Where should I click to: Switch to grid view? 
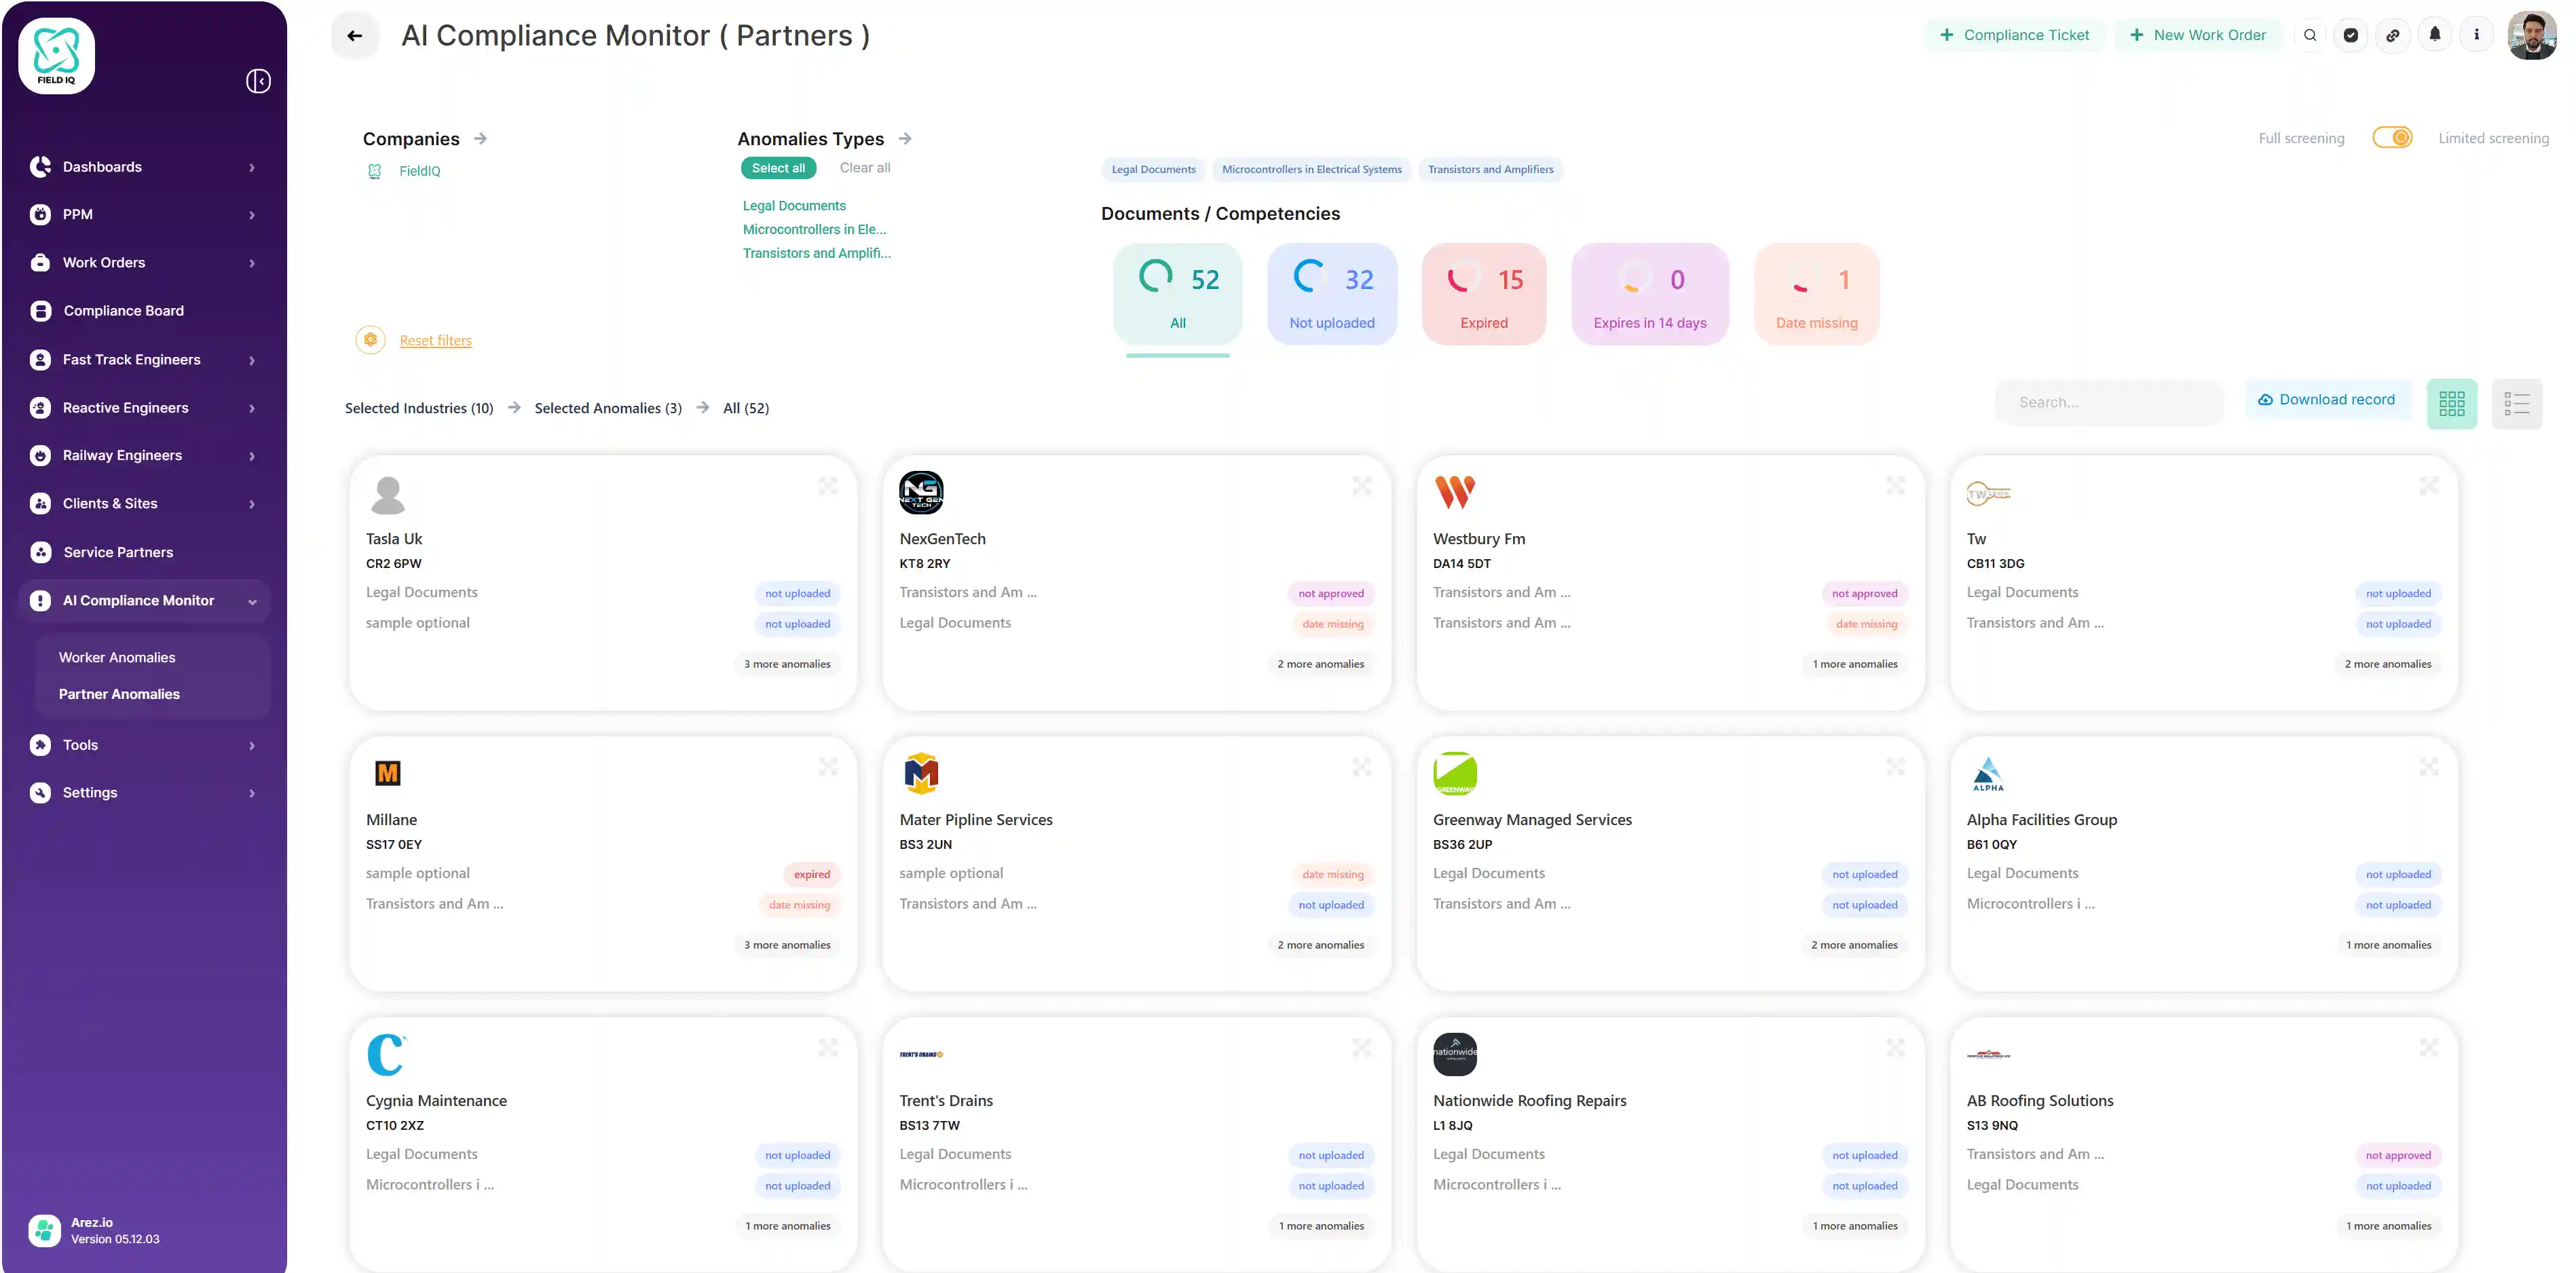(2452, 404)
